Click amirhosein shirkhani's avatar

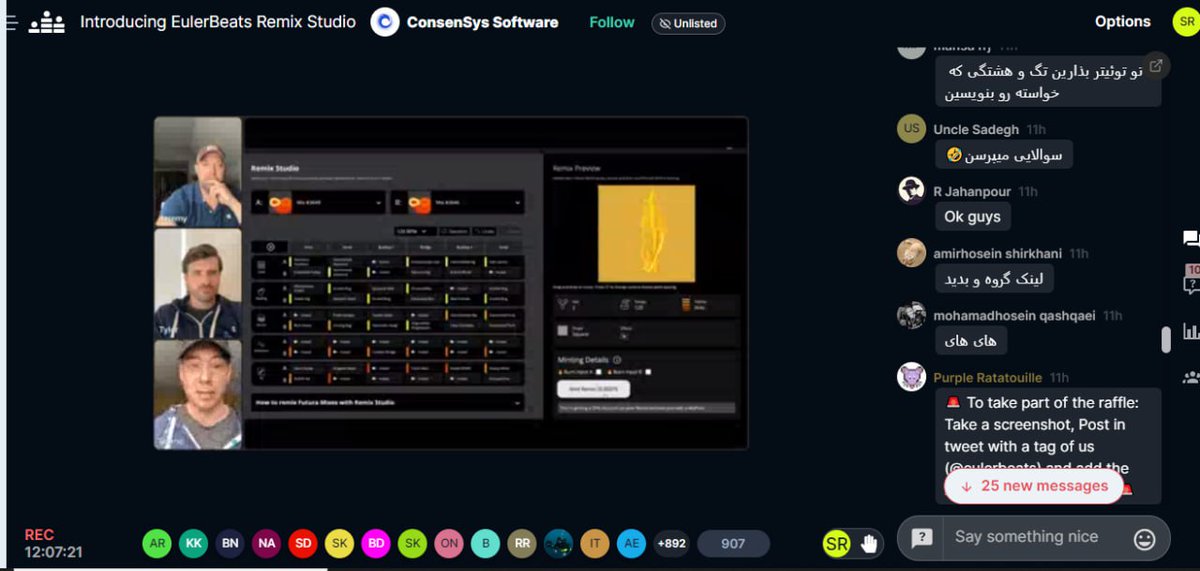click(911, 253)
